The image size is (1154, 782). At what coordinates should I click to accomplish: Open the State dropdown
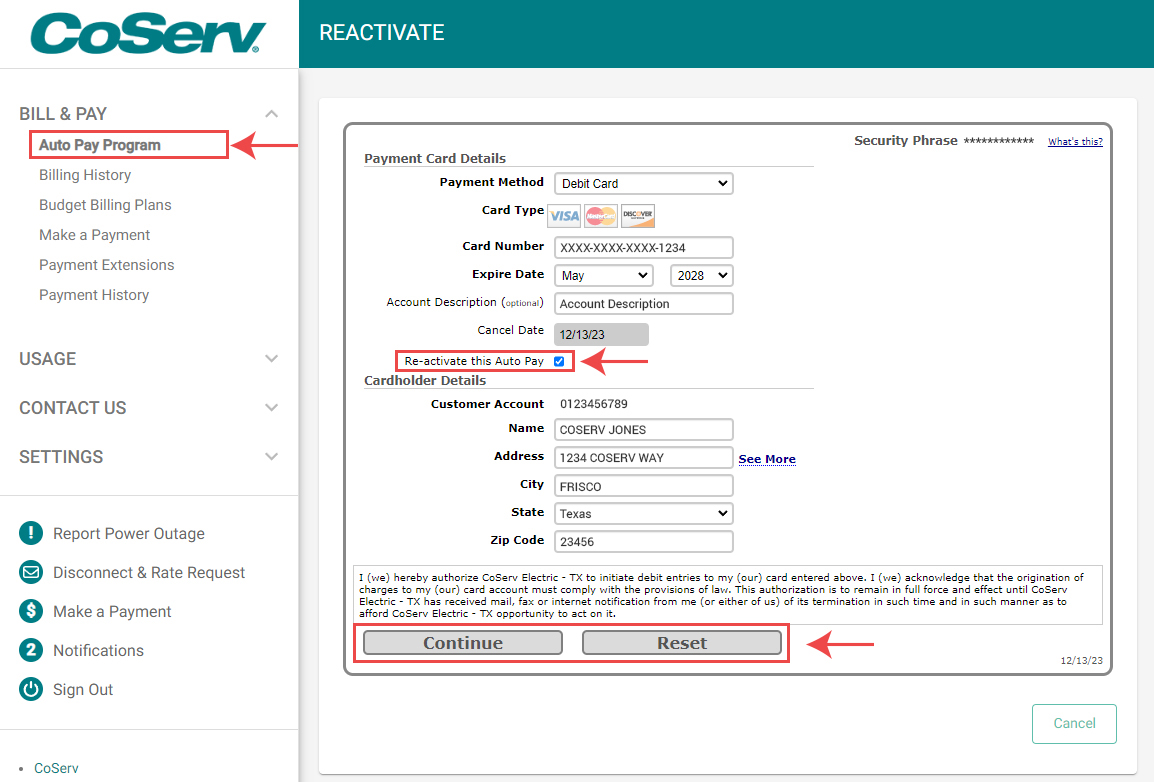tap(643, 513)
